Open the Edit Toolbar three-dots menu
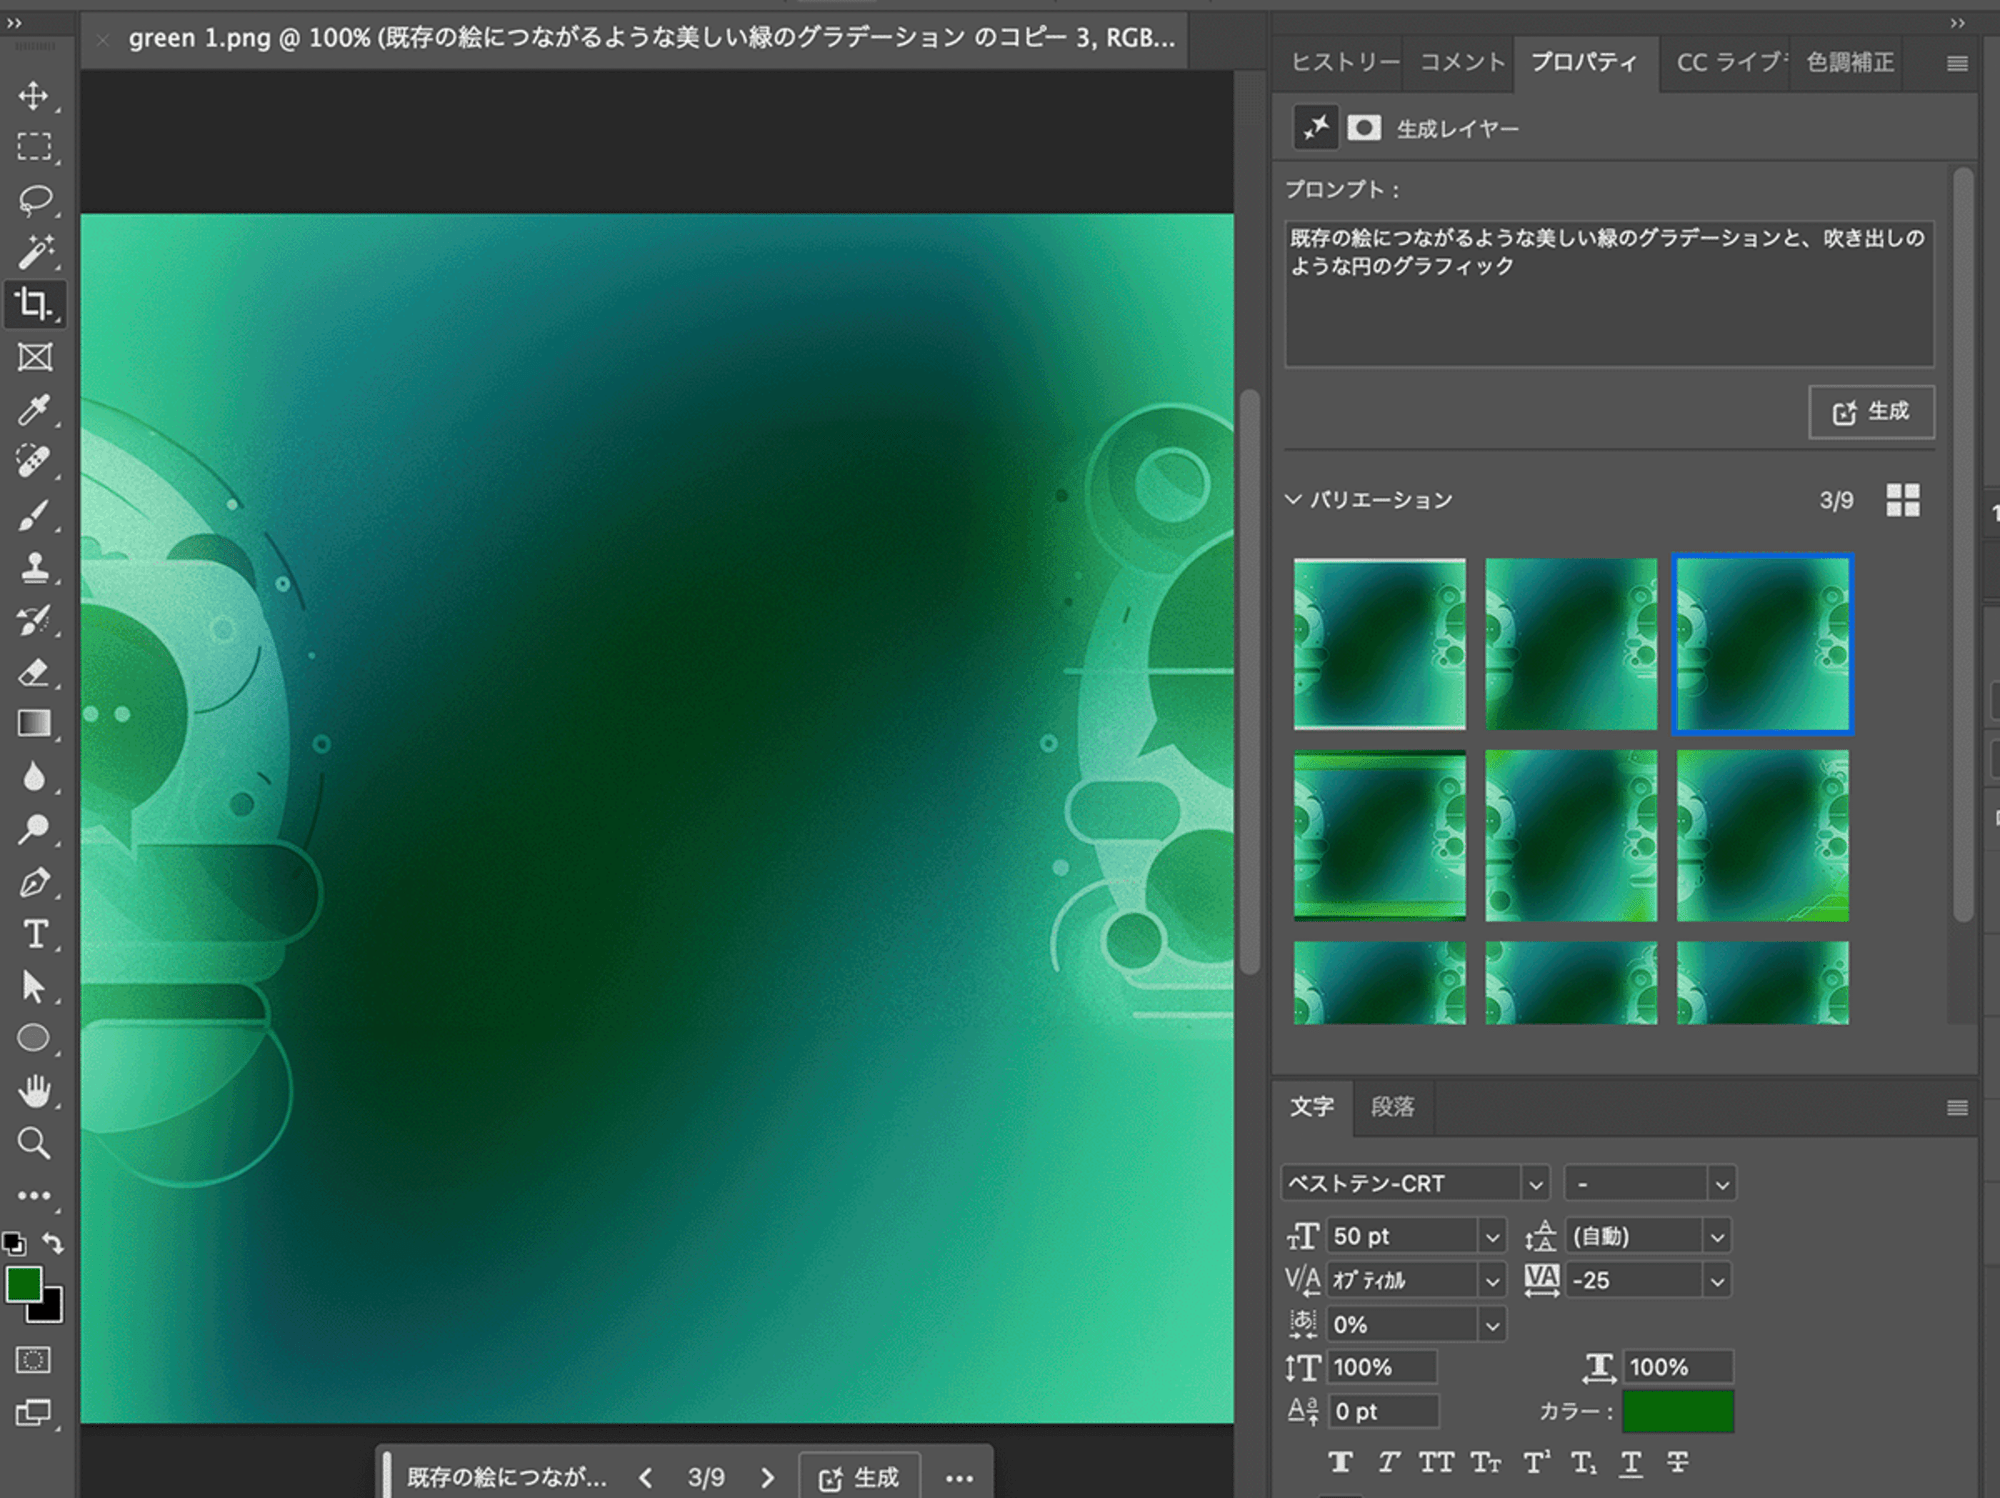The image size is (2000, 1498). (34, 1195)
